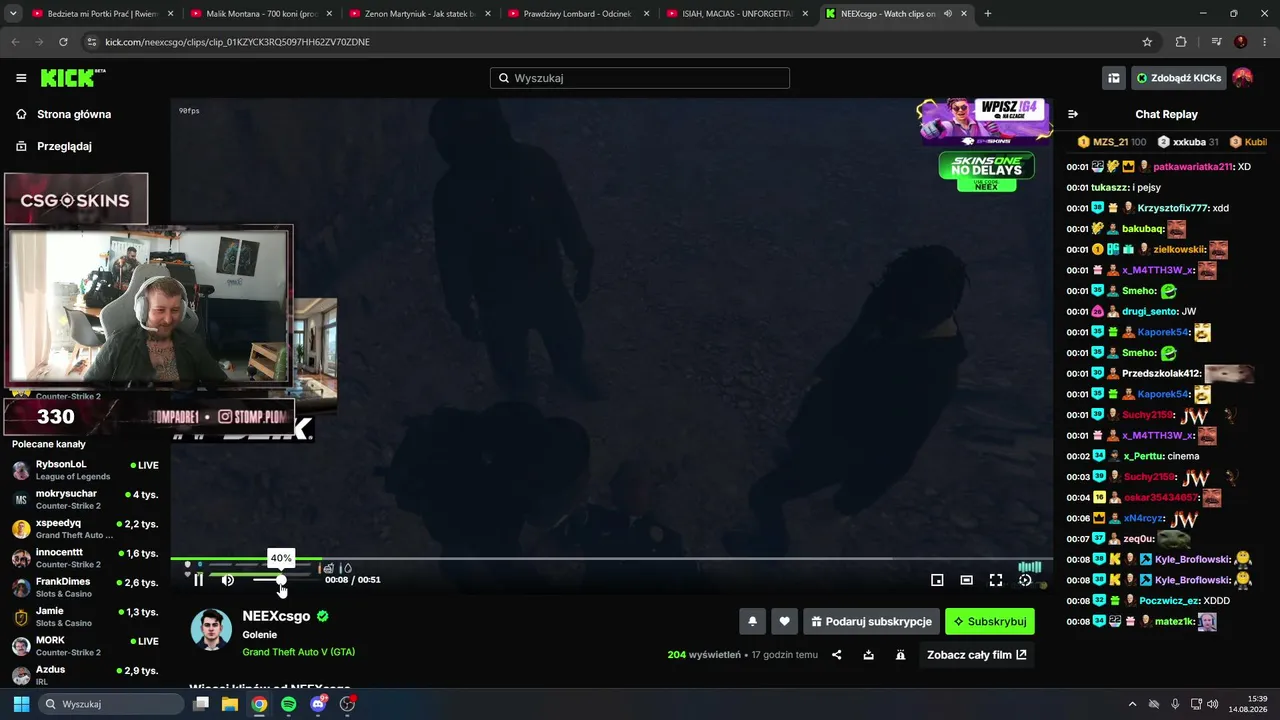The image size is (1280, 720).
Task: Share the clip using the share icon
Action: tap(837, 655)
